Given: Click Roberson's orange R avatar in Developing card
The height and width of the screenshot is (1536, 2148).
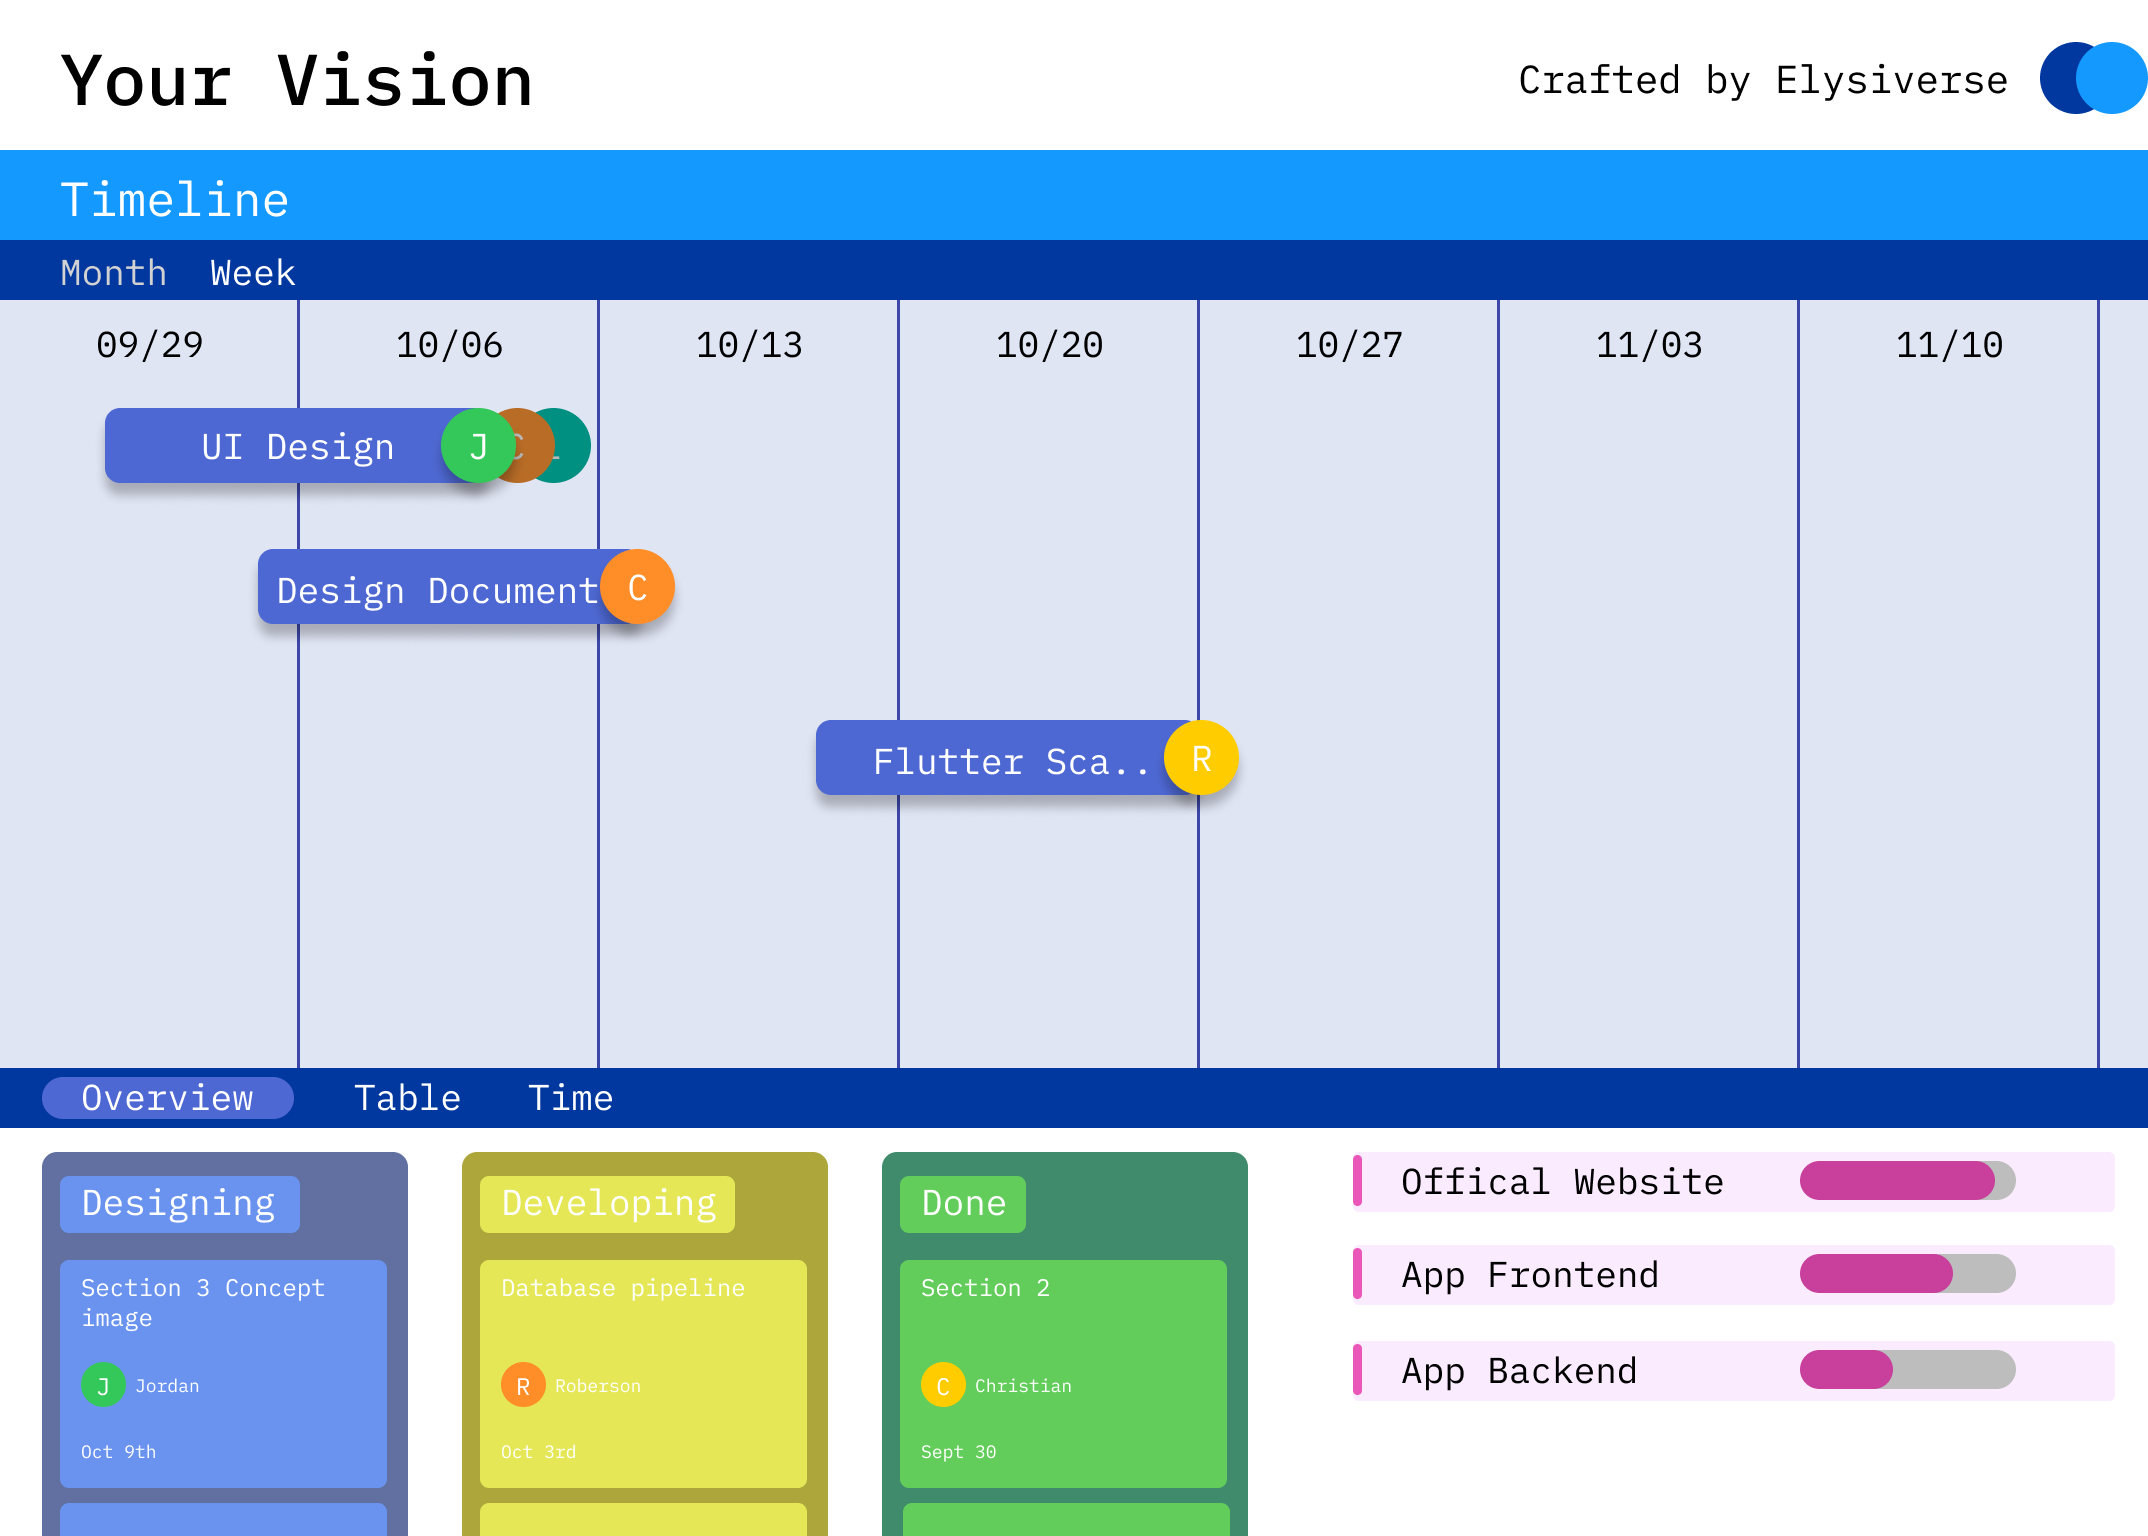Looking at the screenshot, I should tap(523, 1385).
